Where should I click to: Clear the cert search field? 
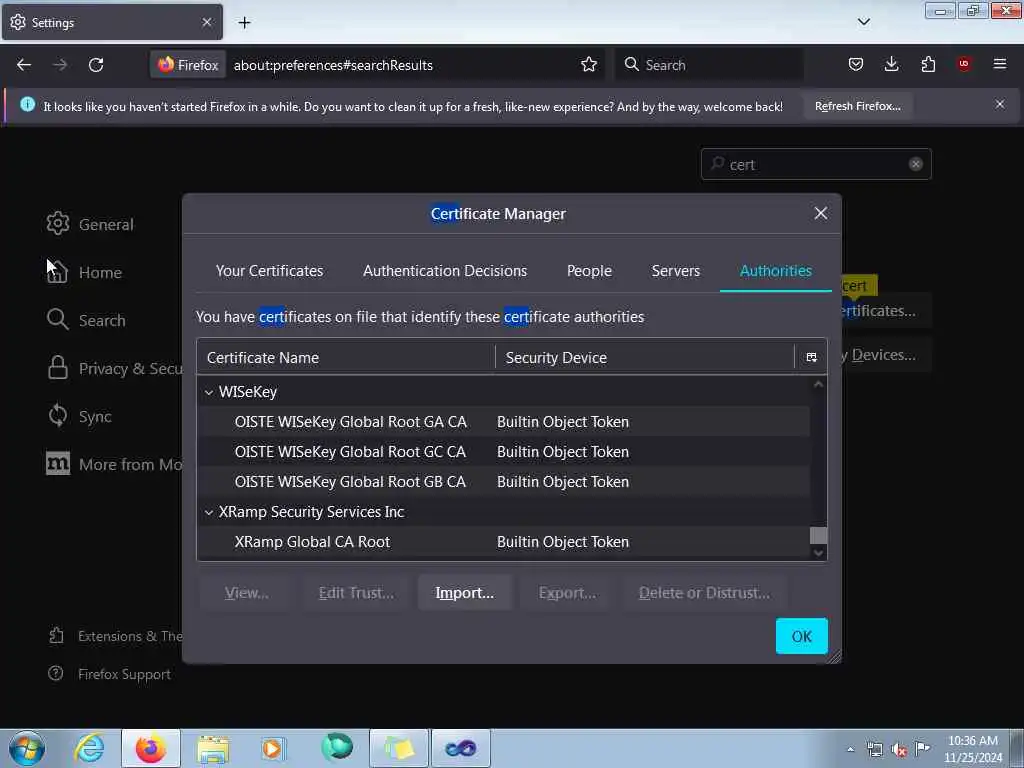[916, 164]
